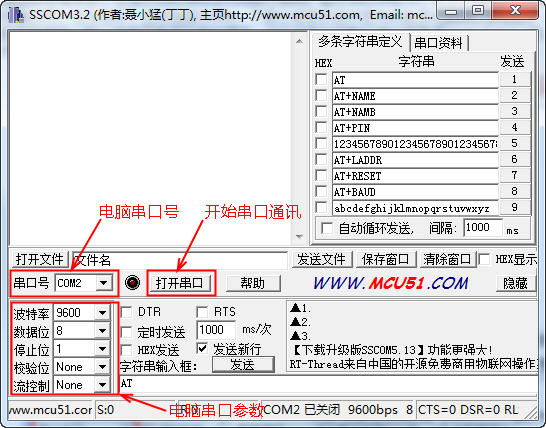This screenshot has height=428, width=546.
Task: Click send button 5 for digits string
Action: (515, 143)
